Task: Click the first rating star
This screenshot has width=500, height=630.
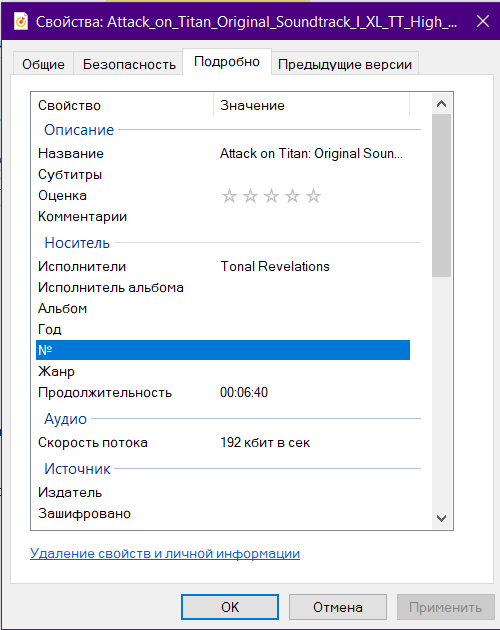Action: [230, 196]
